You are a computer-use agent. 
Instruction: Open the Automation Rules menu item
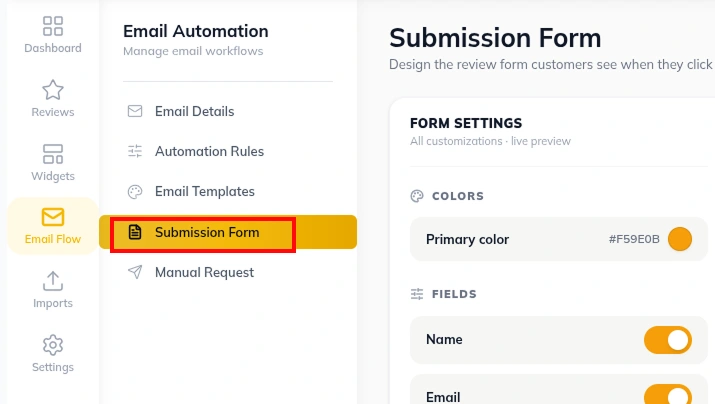pos(228,151)
